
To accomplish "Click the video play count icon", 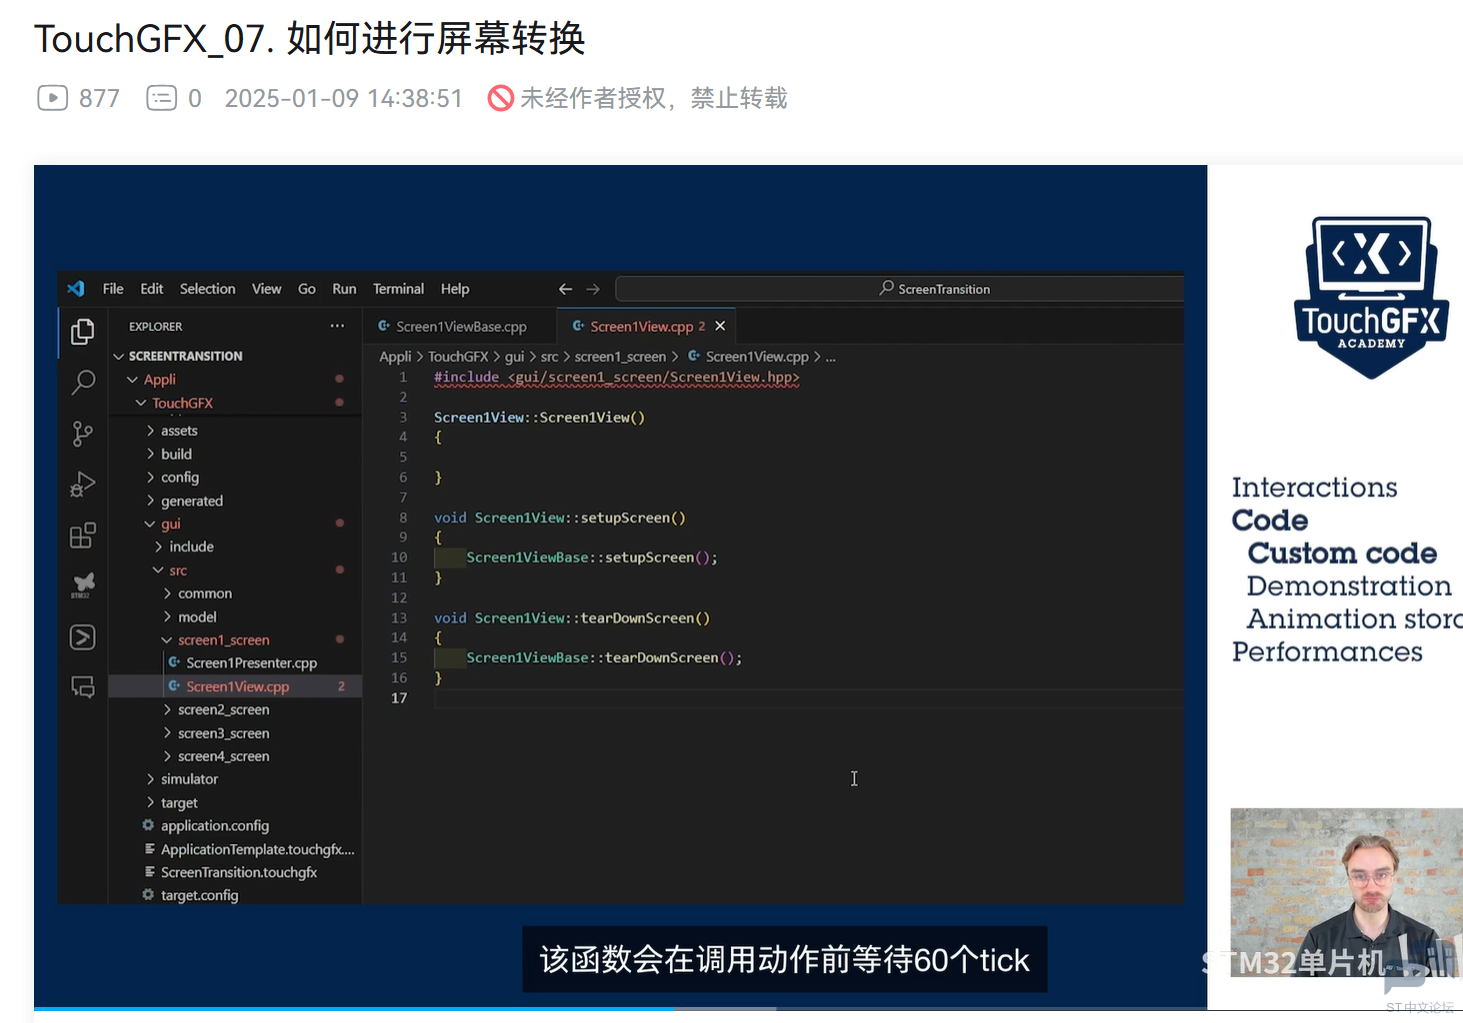I will coord(52,98).
